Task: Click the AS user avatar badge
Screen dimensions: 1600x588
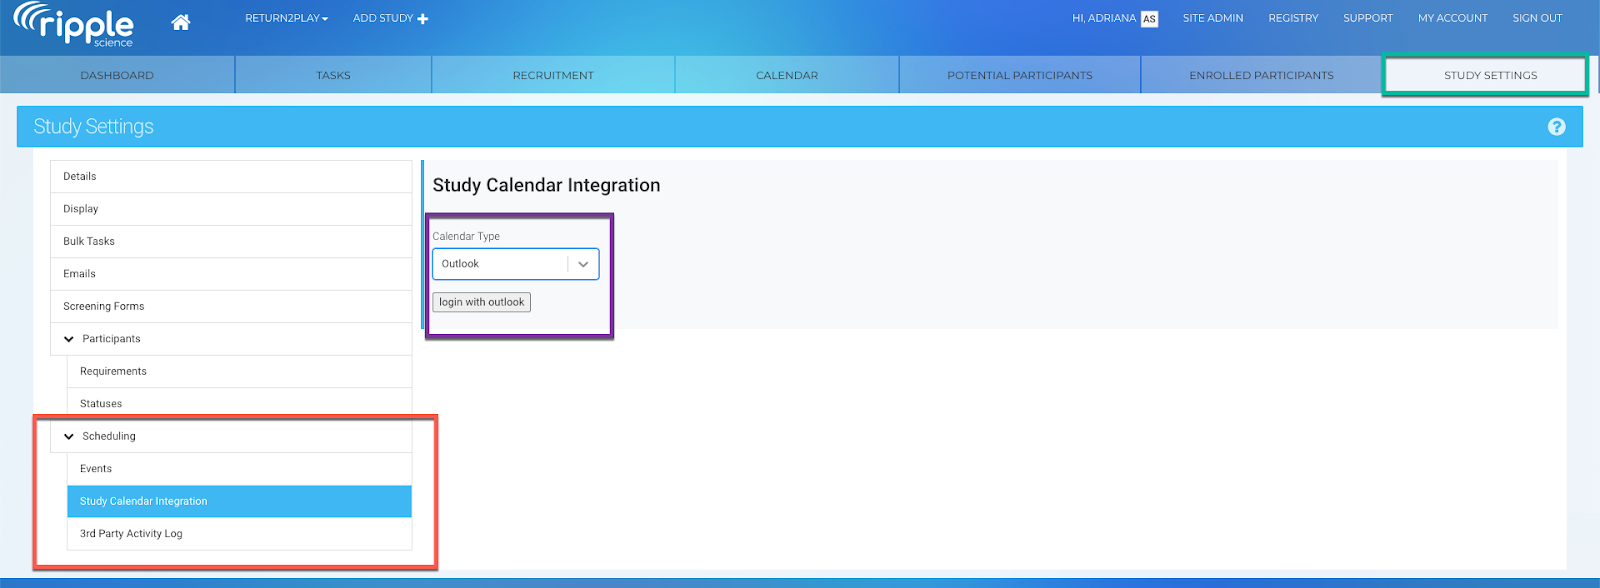Action: [1149, 19]
